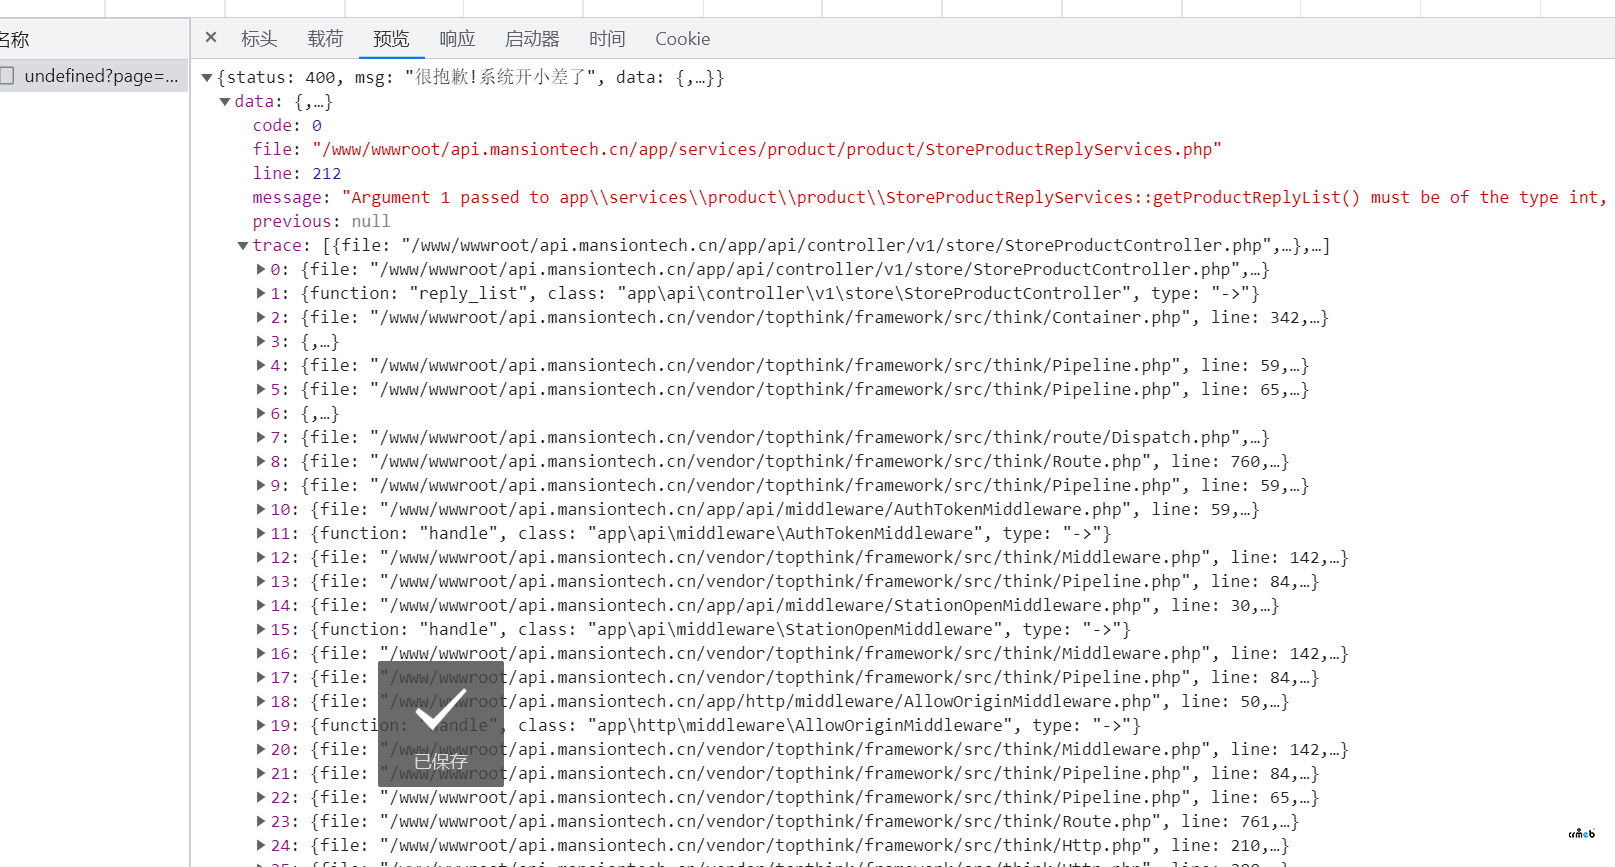The image size is (1615, 867).
Task: Expand trace entry 0 StoreProductController.php
Action: (x=261, y=269)
